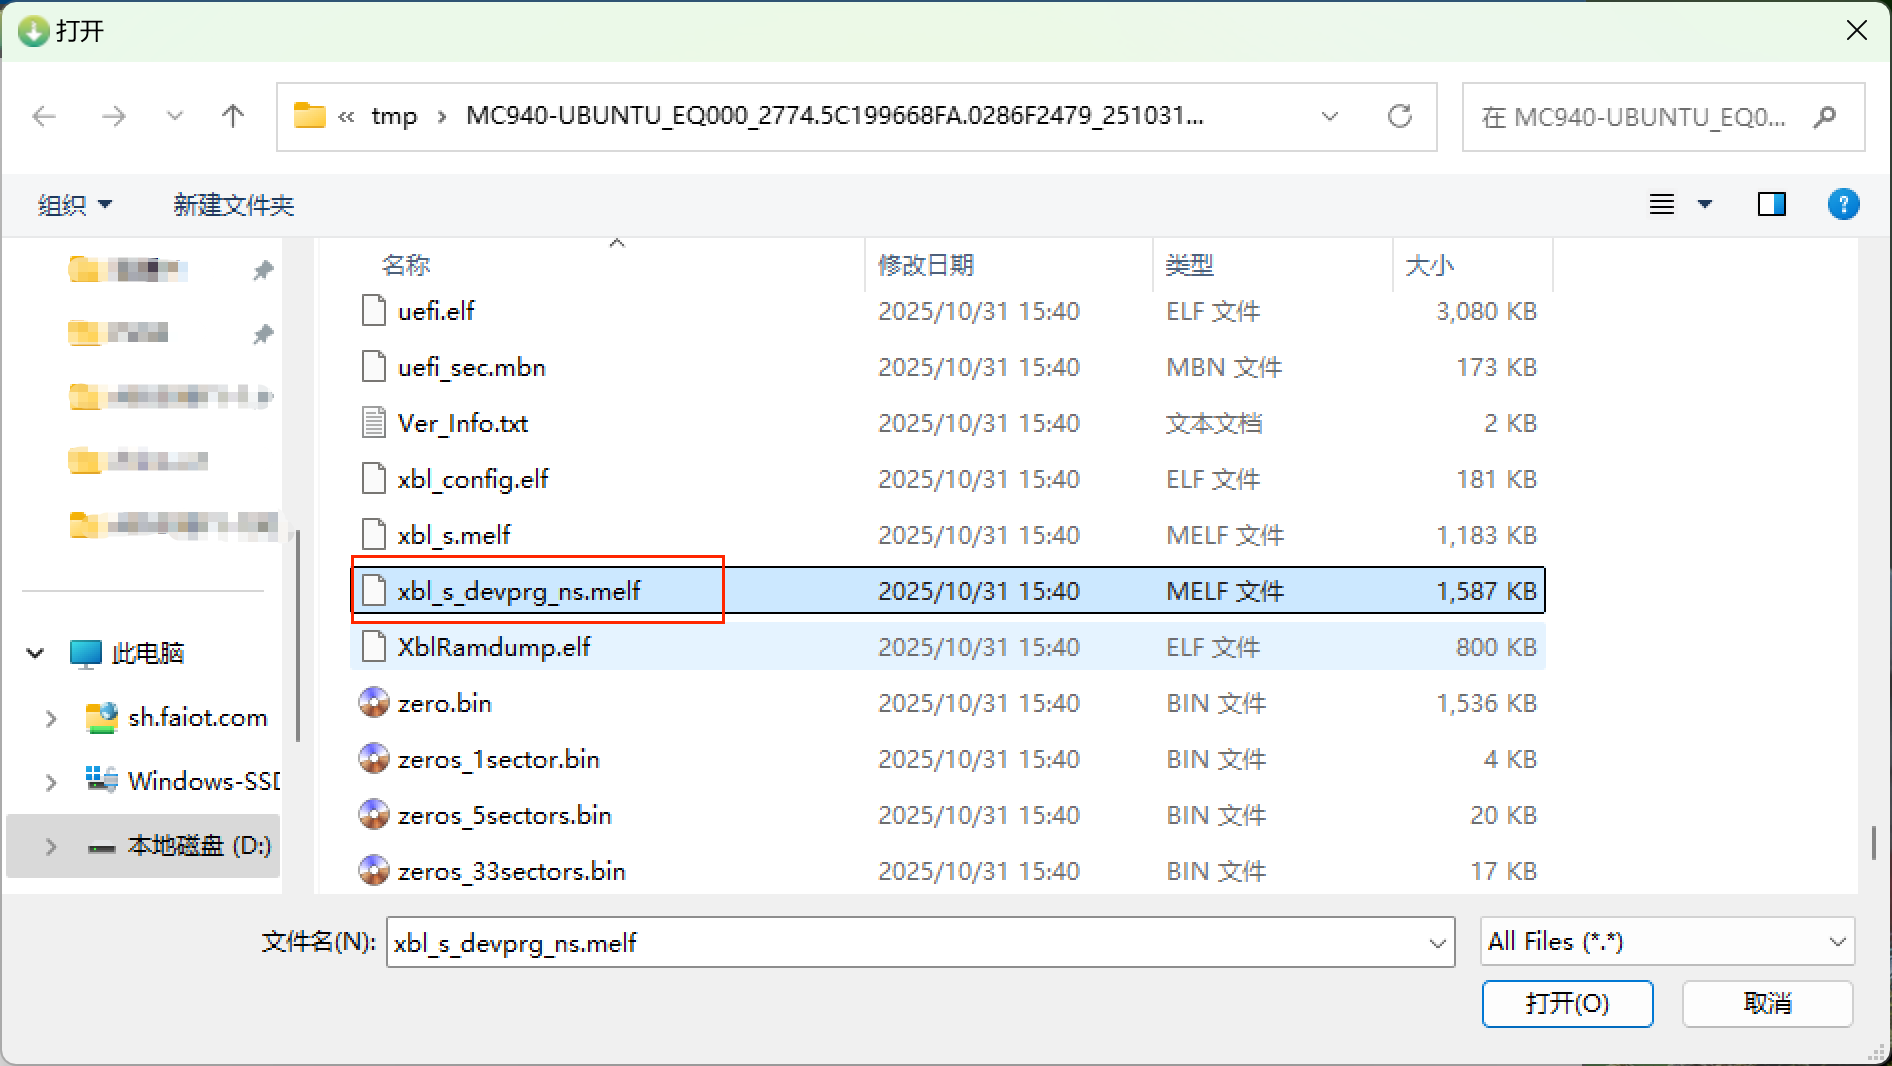Click the Up one level arrow

(x=233, y=116)
